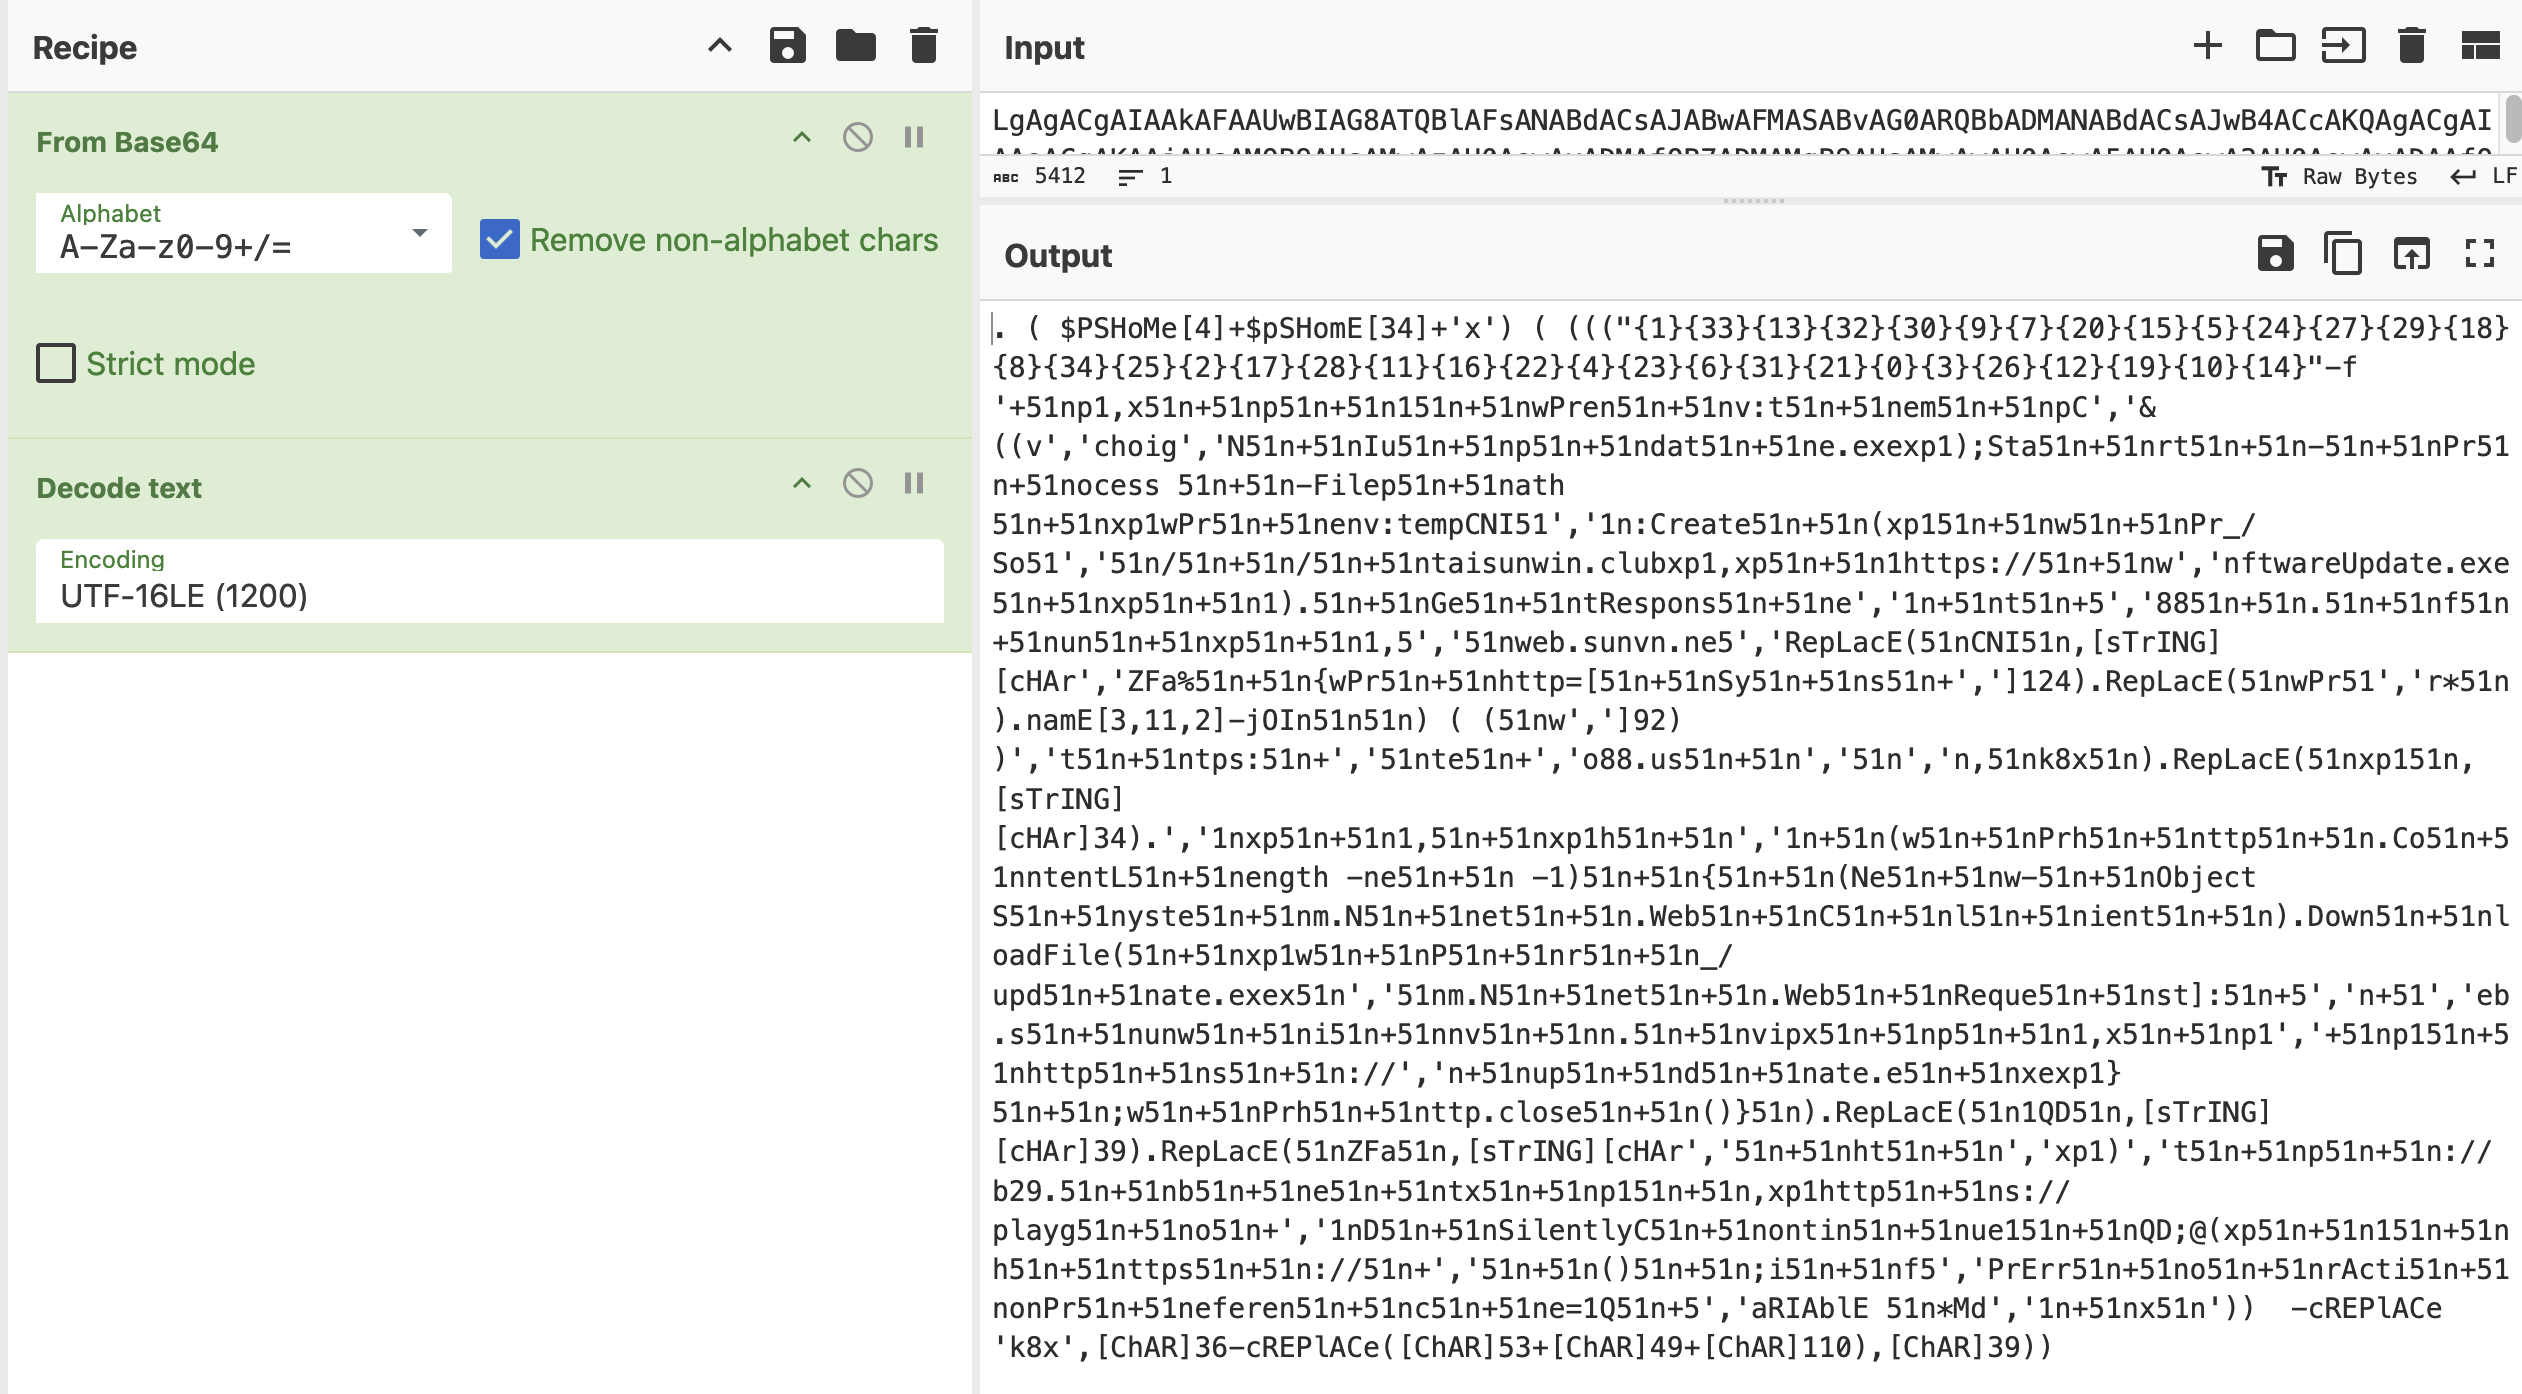This screenshot has width=2522, height=1394.
Task: Collapse the From Base64 operation
Action: coord(801,138)
